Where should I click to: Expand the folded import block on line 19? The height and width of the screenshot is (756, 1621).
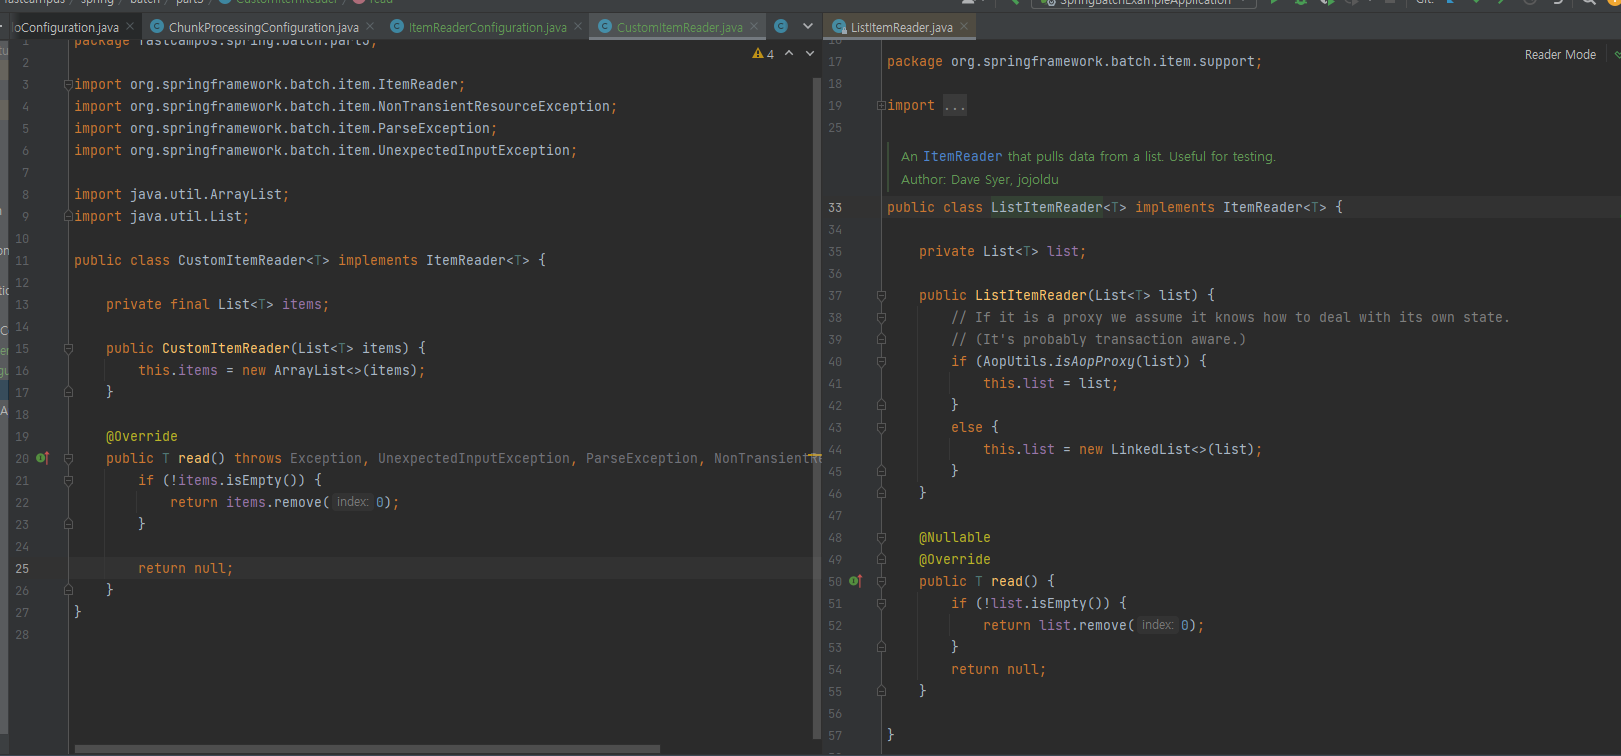881,105
